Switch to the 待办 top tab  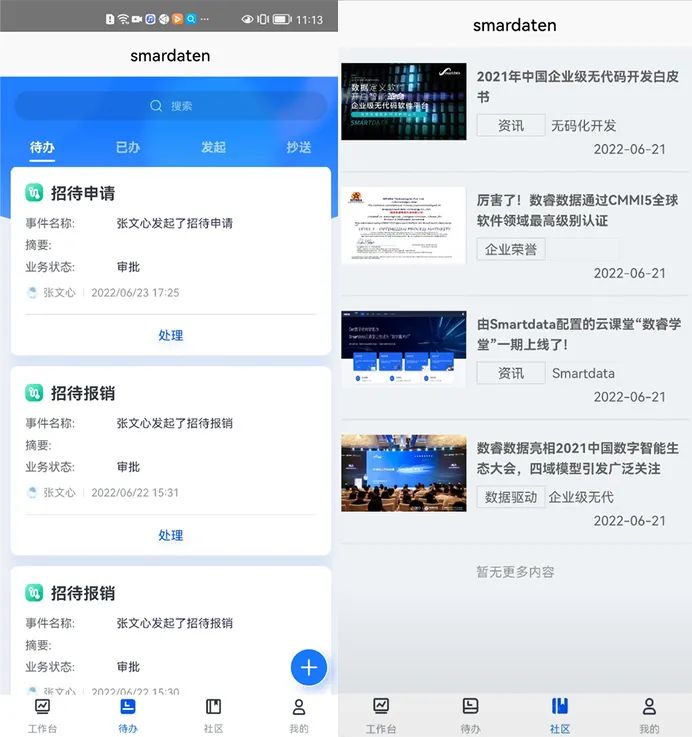pyautogui.click(x=42, y=148)
